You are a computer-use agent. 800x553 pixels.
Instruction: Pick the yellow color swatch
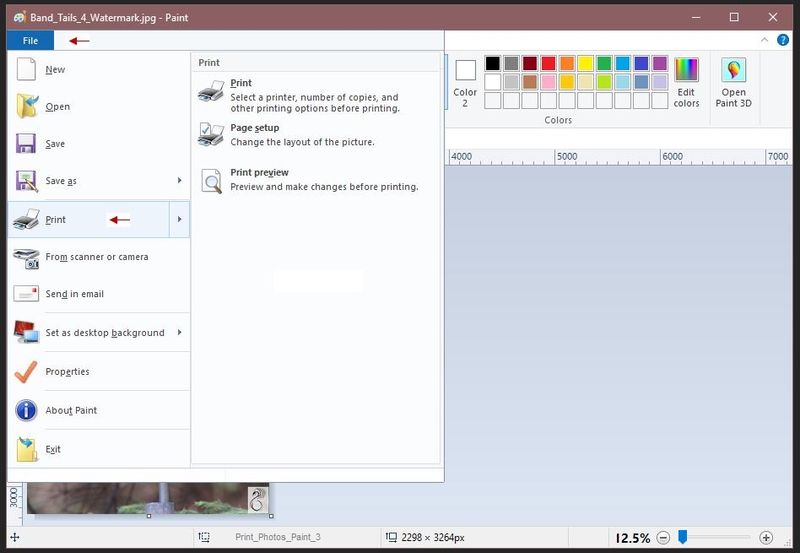(x=586, y=63)
